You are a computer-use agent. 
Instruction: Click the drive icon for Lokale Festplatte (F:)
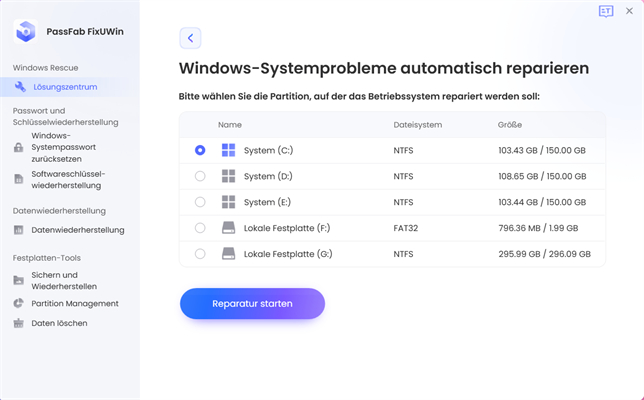228,228
